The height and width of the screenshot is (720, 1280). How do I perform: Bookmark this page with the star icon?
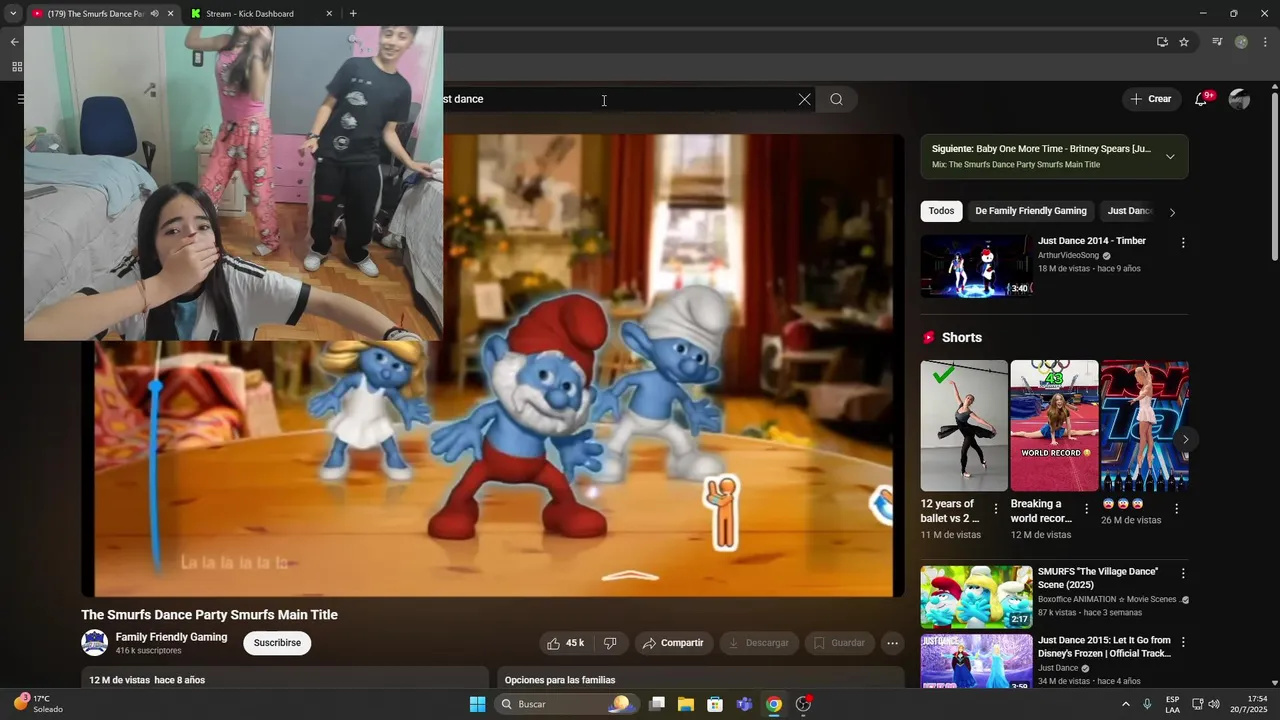(x=1184, y=42)
